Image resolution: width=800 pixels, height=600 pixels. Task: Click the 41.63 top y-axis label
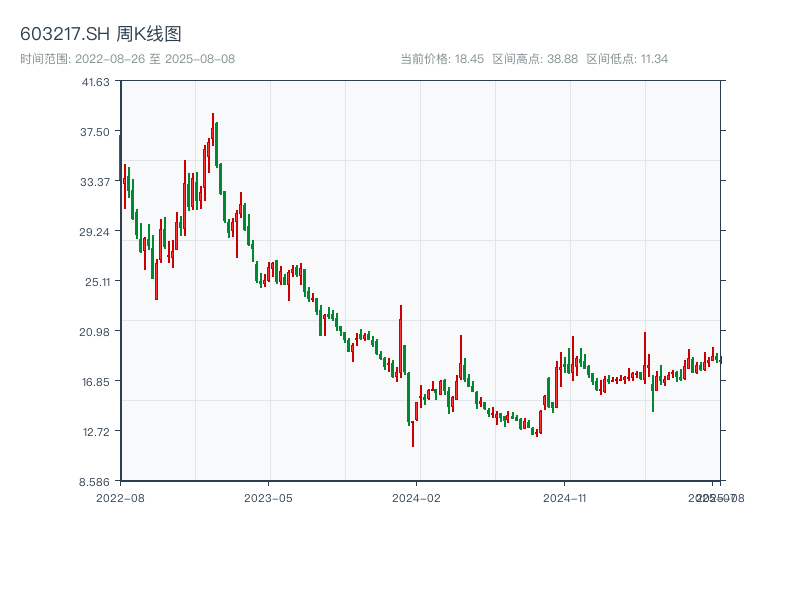click(96, 82)
